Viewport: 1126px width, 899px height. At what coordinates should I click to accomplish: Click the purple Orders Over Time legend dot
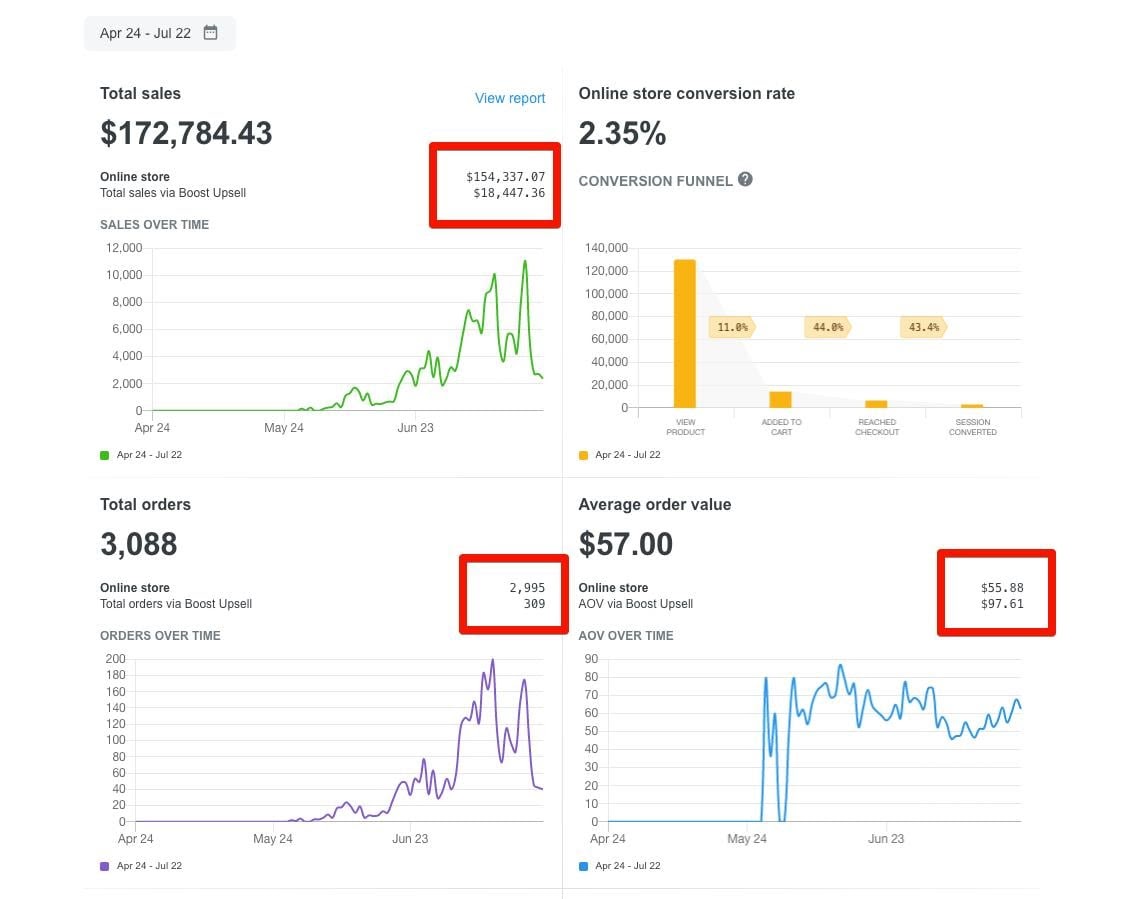click(x=104, y=866)
